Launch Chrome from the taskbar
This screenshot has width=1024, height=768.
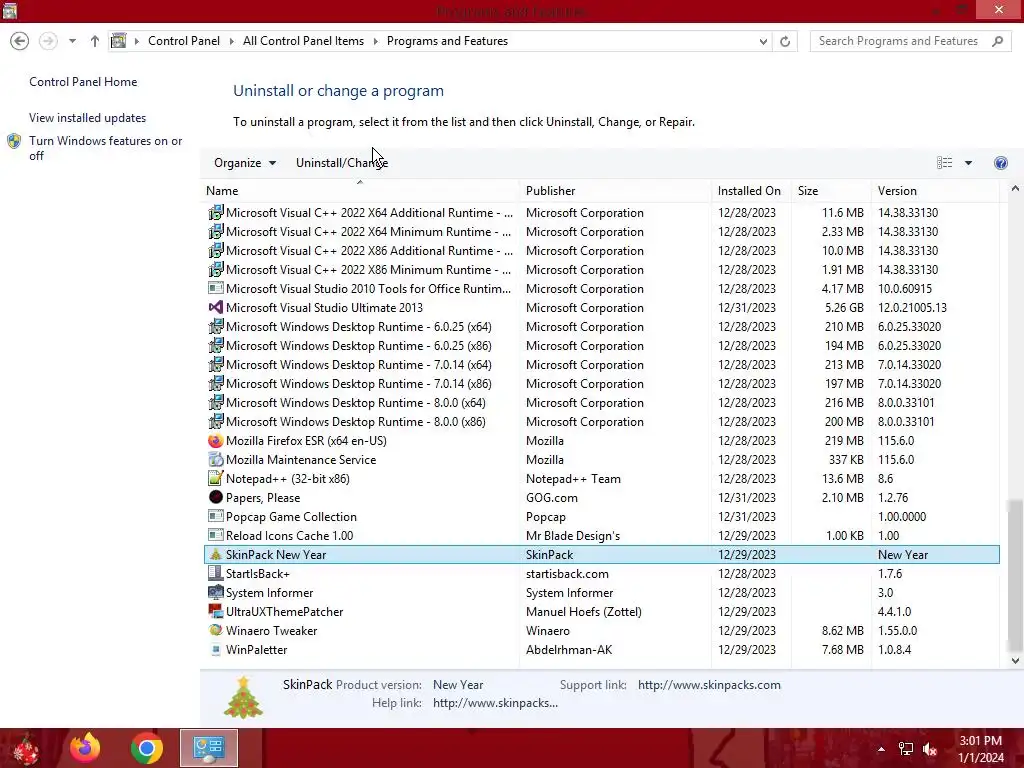point(146,748)
